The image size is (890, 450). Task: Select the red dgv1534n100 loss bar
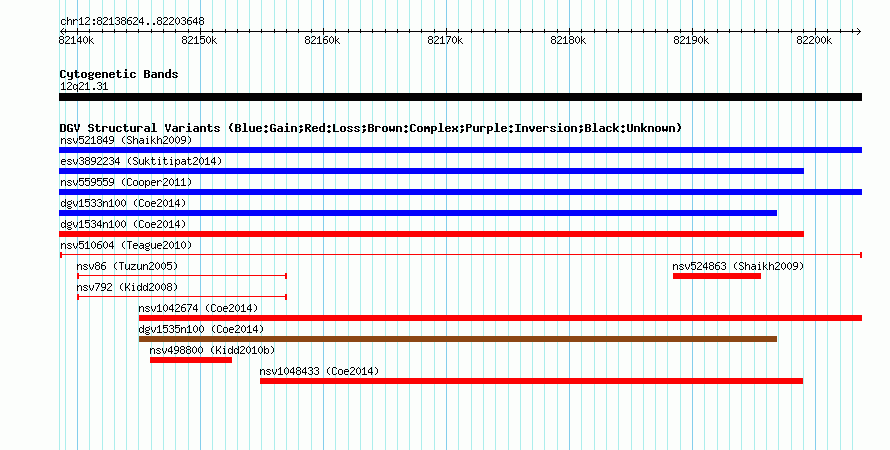[431, 234]
